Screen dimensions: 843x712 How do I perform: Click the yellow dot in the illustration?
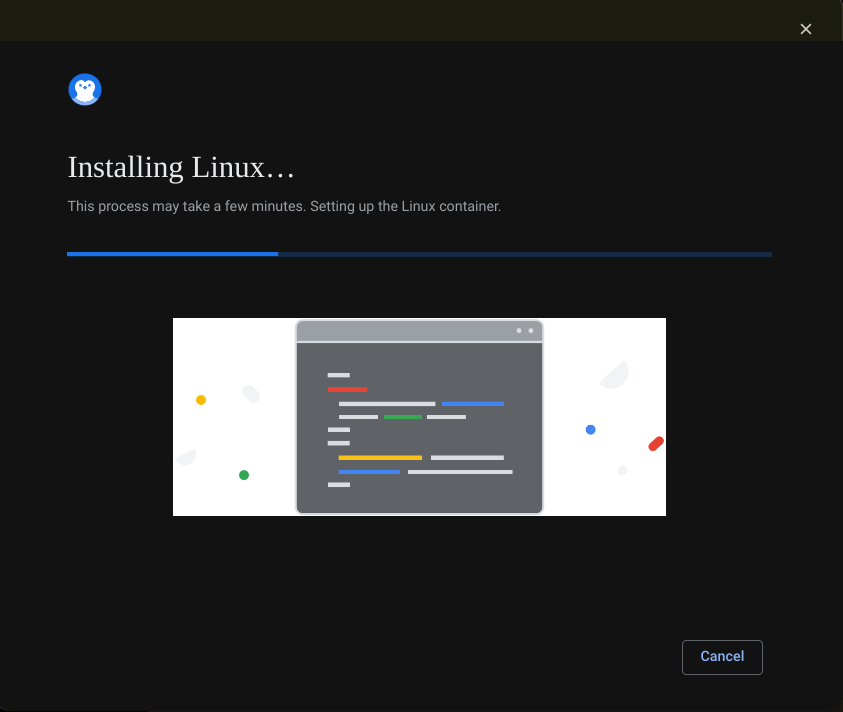[x=201, y=400]
